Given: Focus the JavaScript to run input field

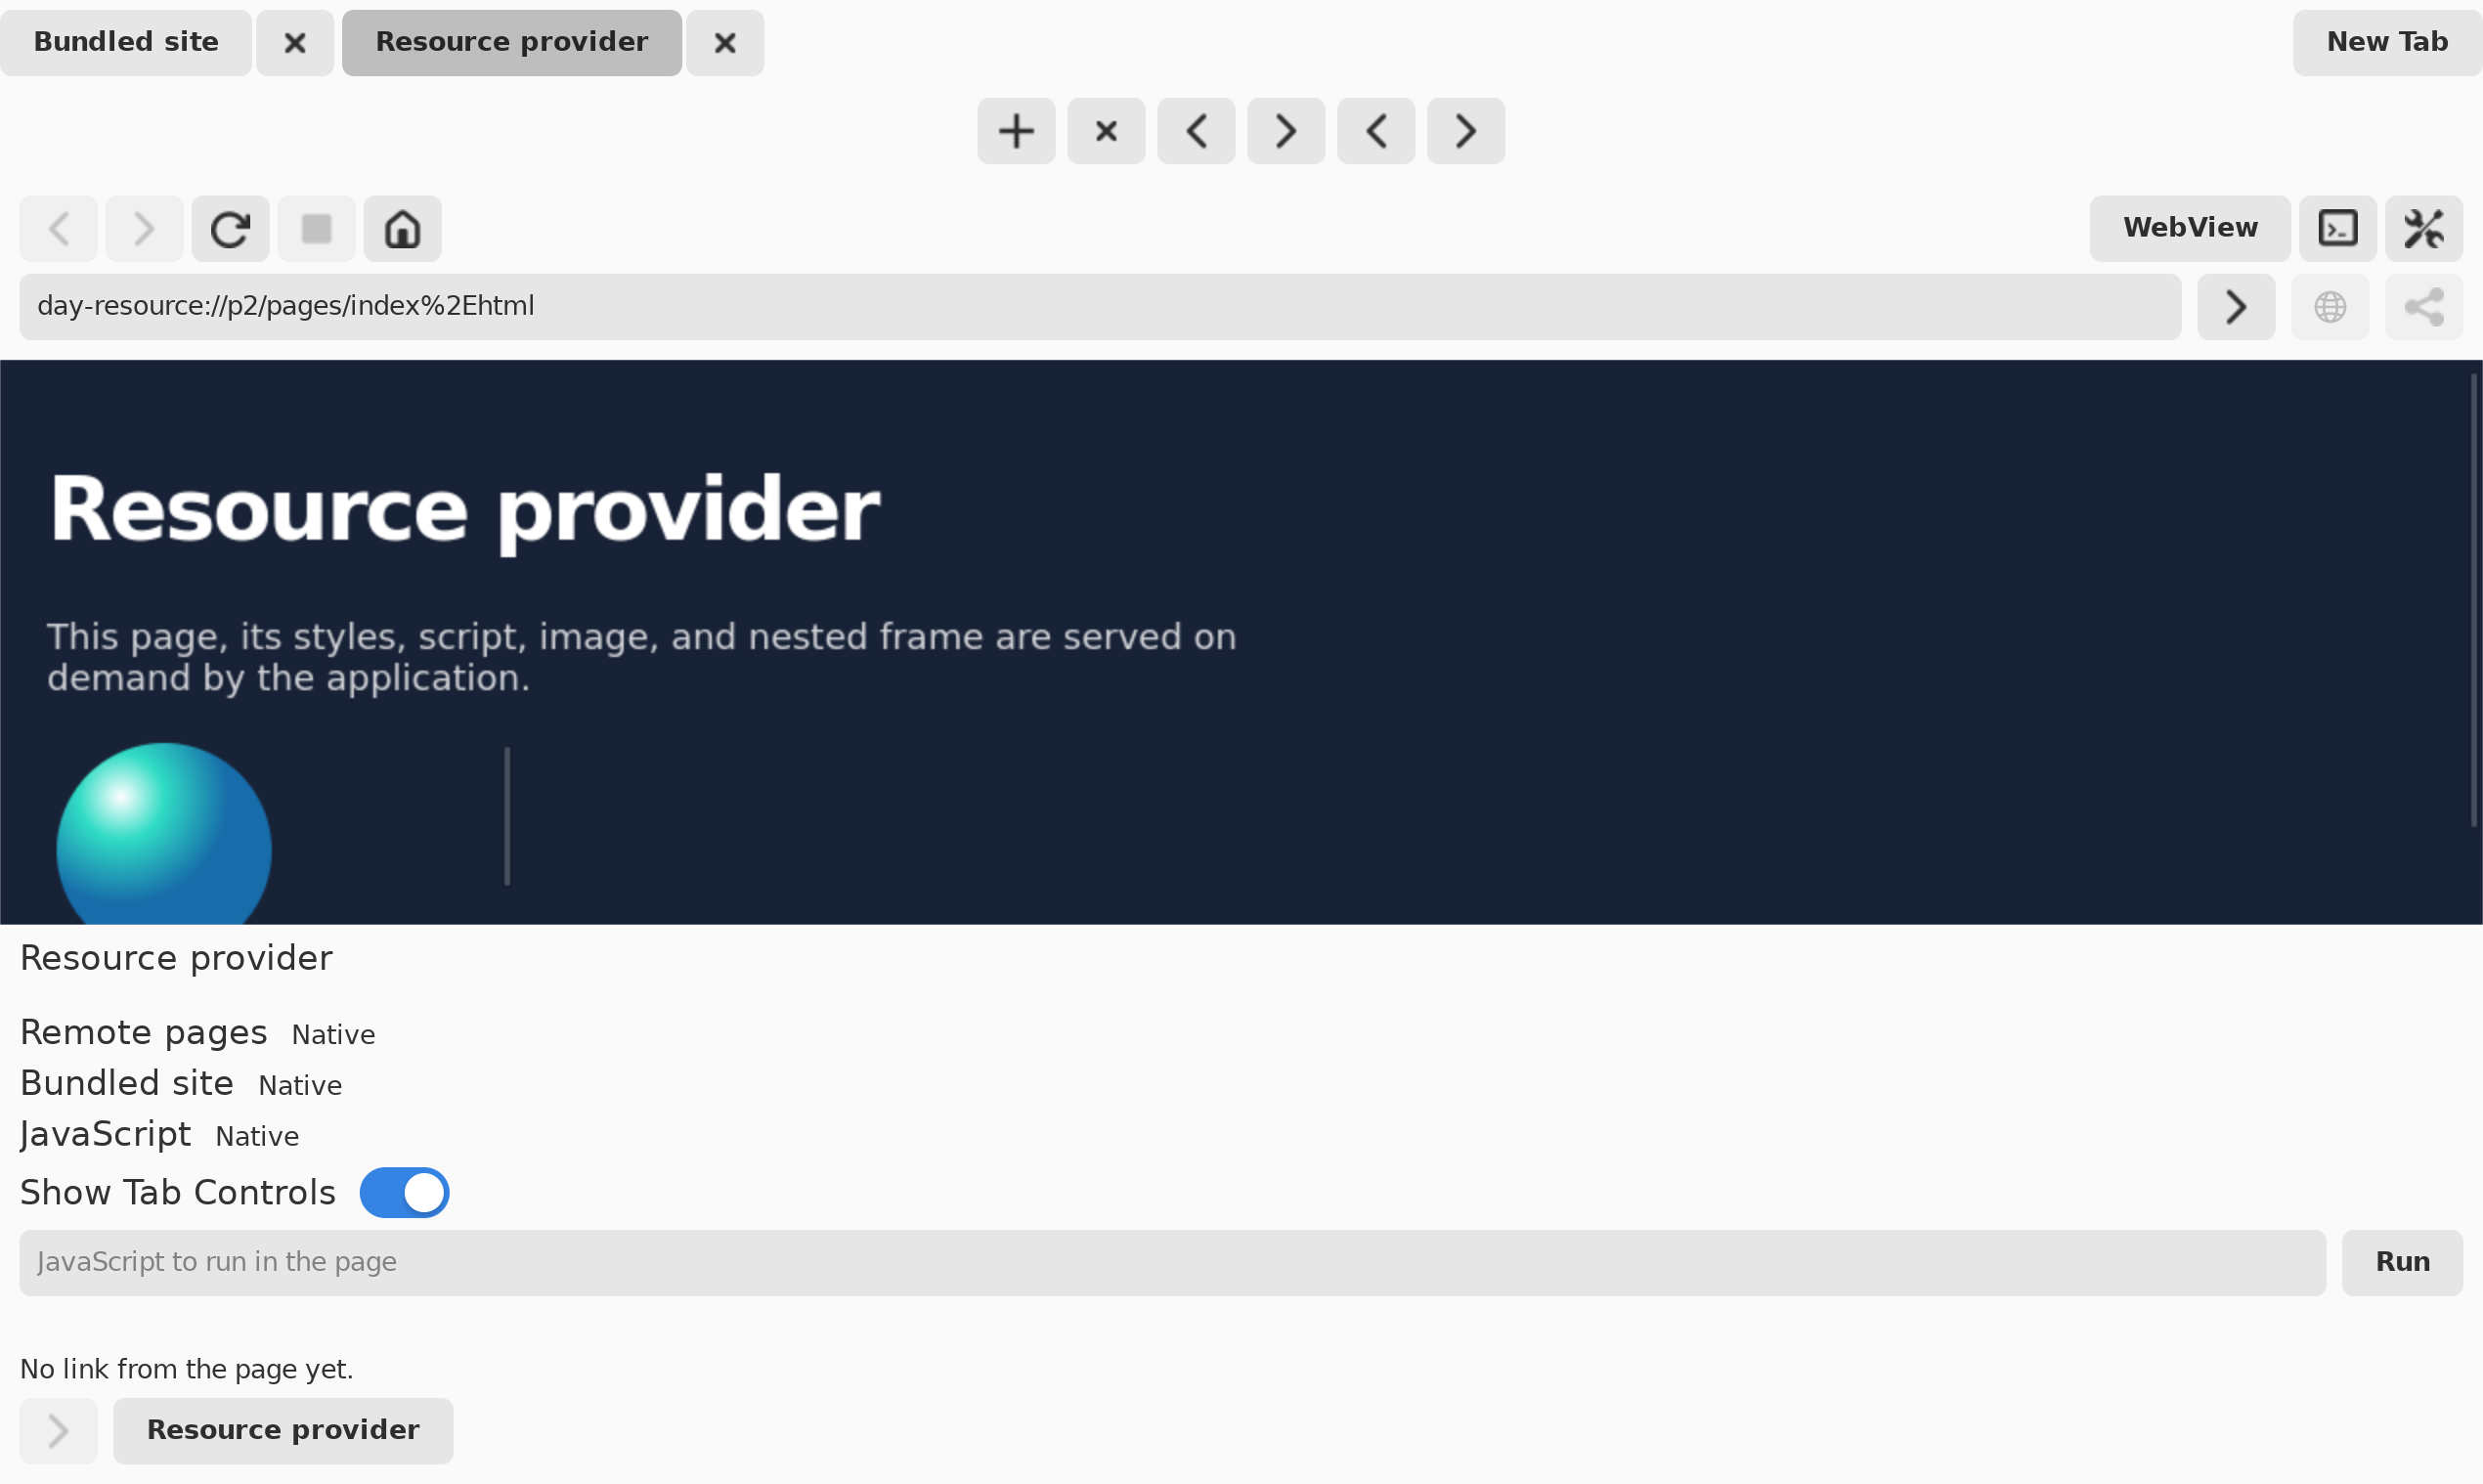Looking at the screenshot, I should click(x=1172, y=1262).
